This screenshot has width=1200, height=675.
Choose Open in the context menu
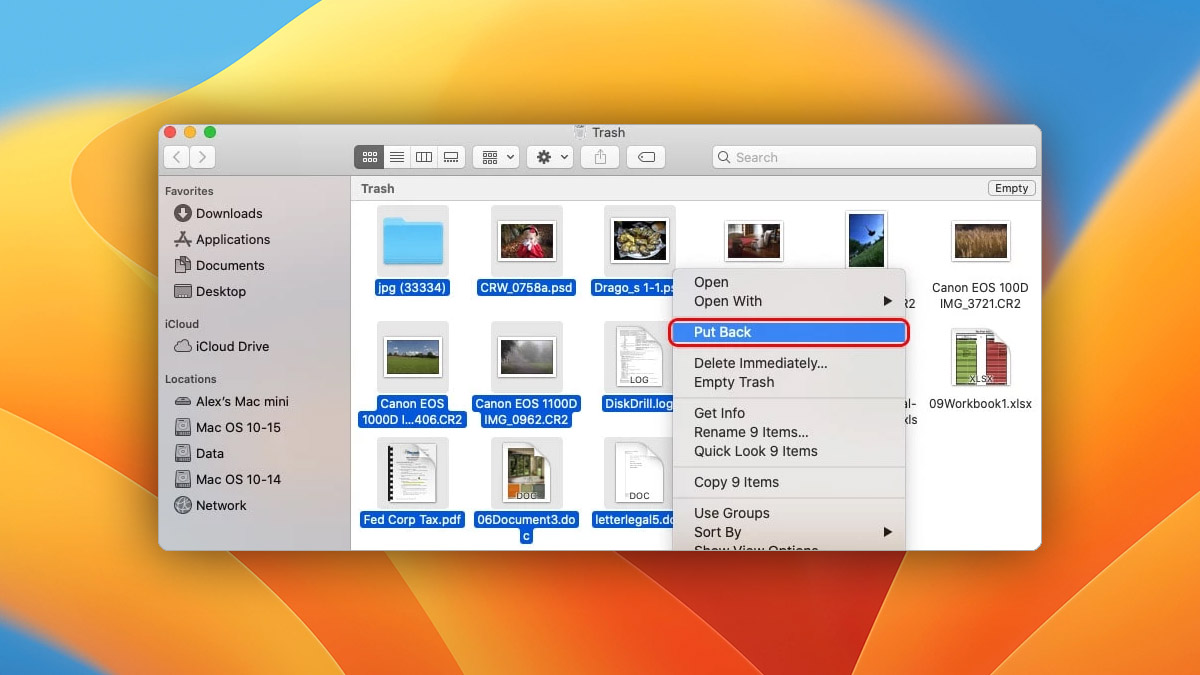789,282
